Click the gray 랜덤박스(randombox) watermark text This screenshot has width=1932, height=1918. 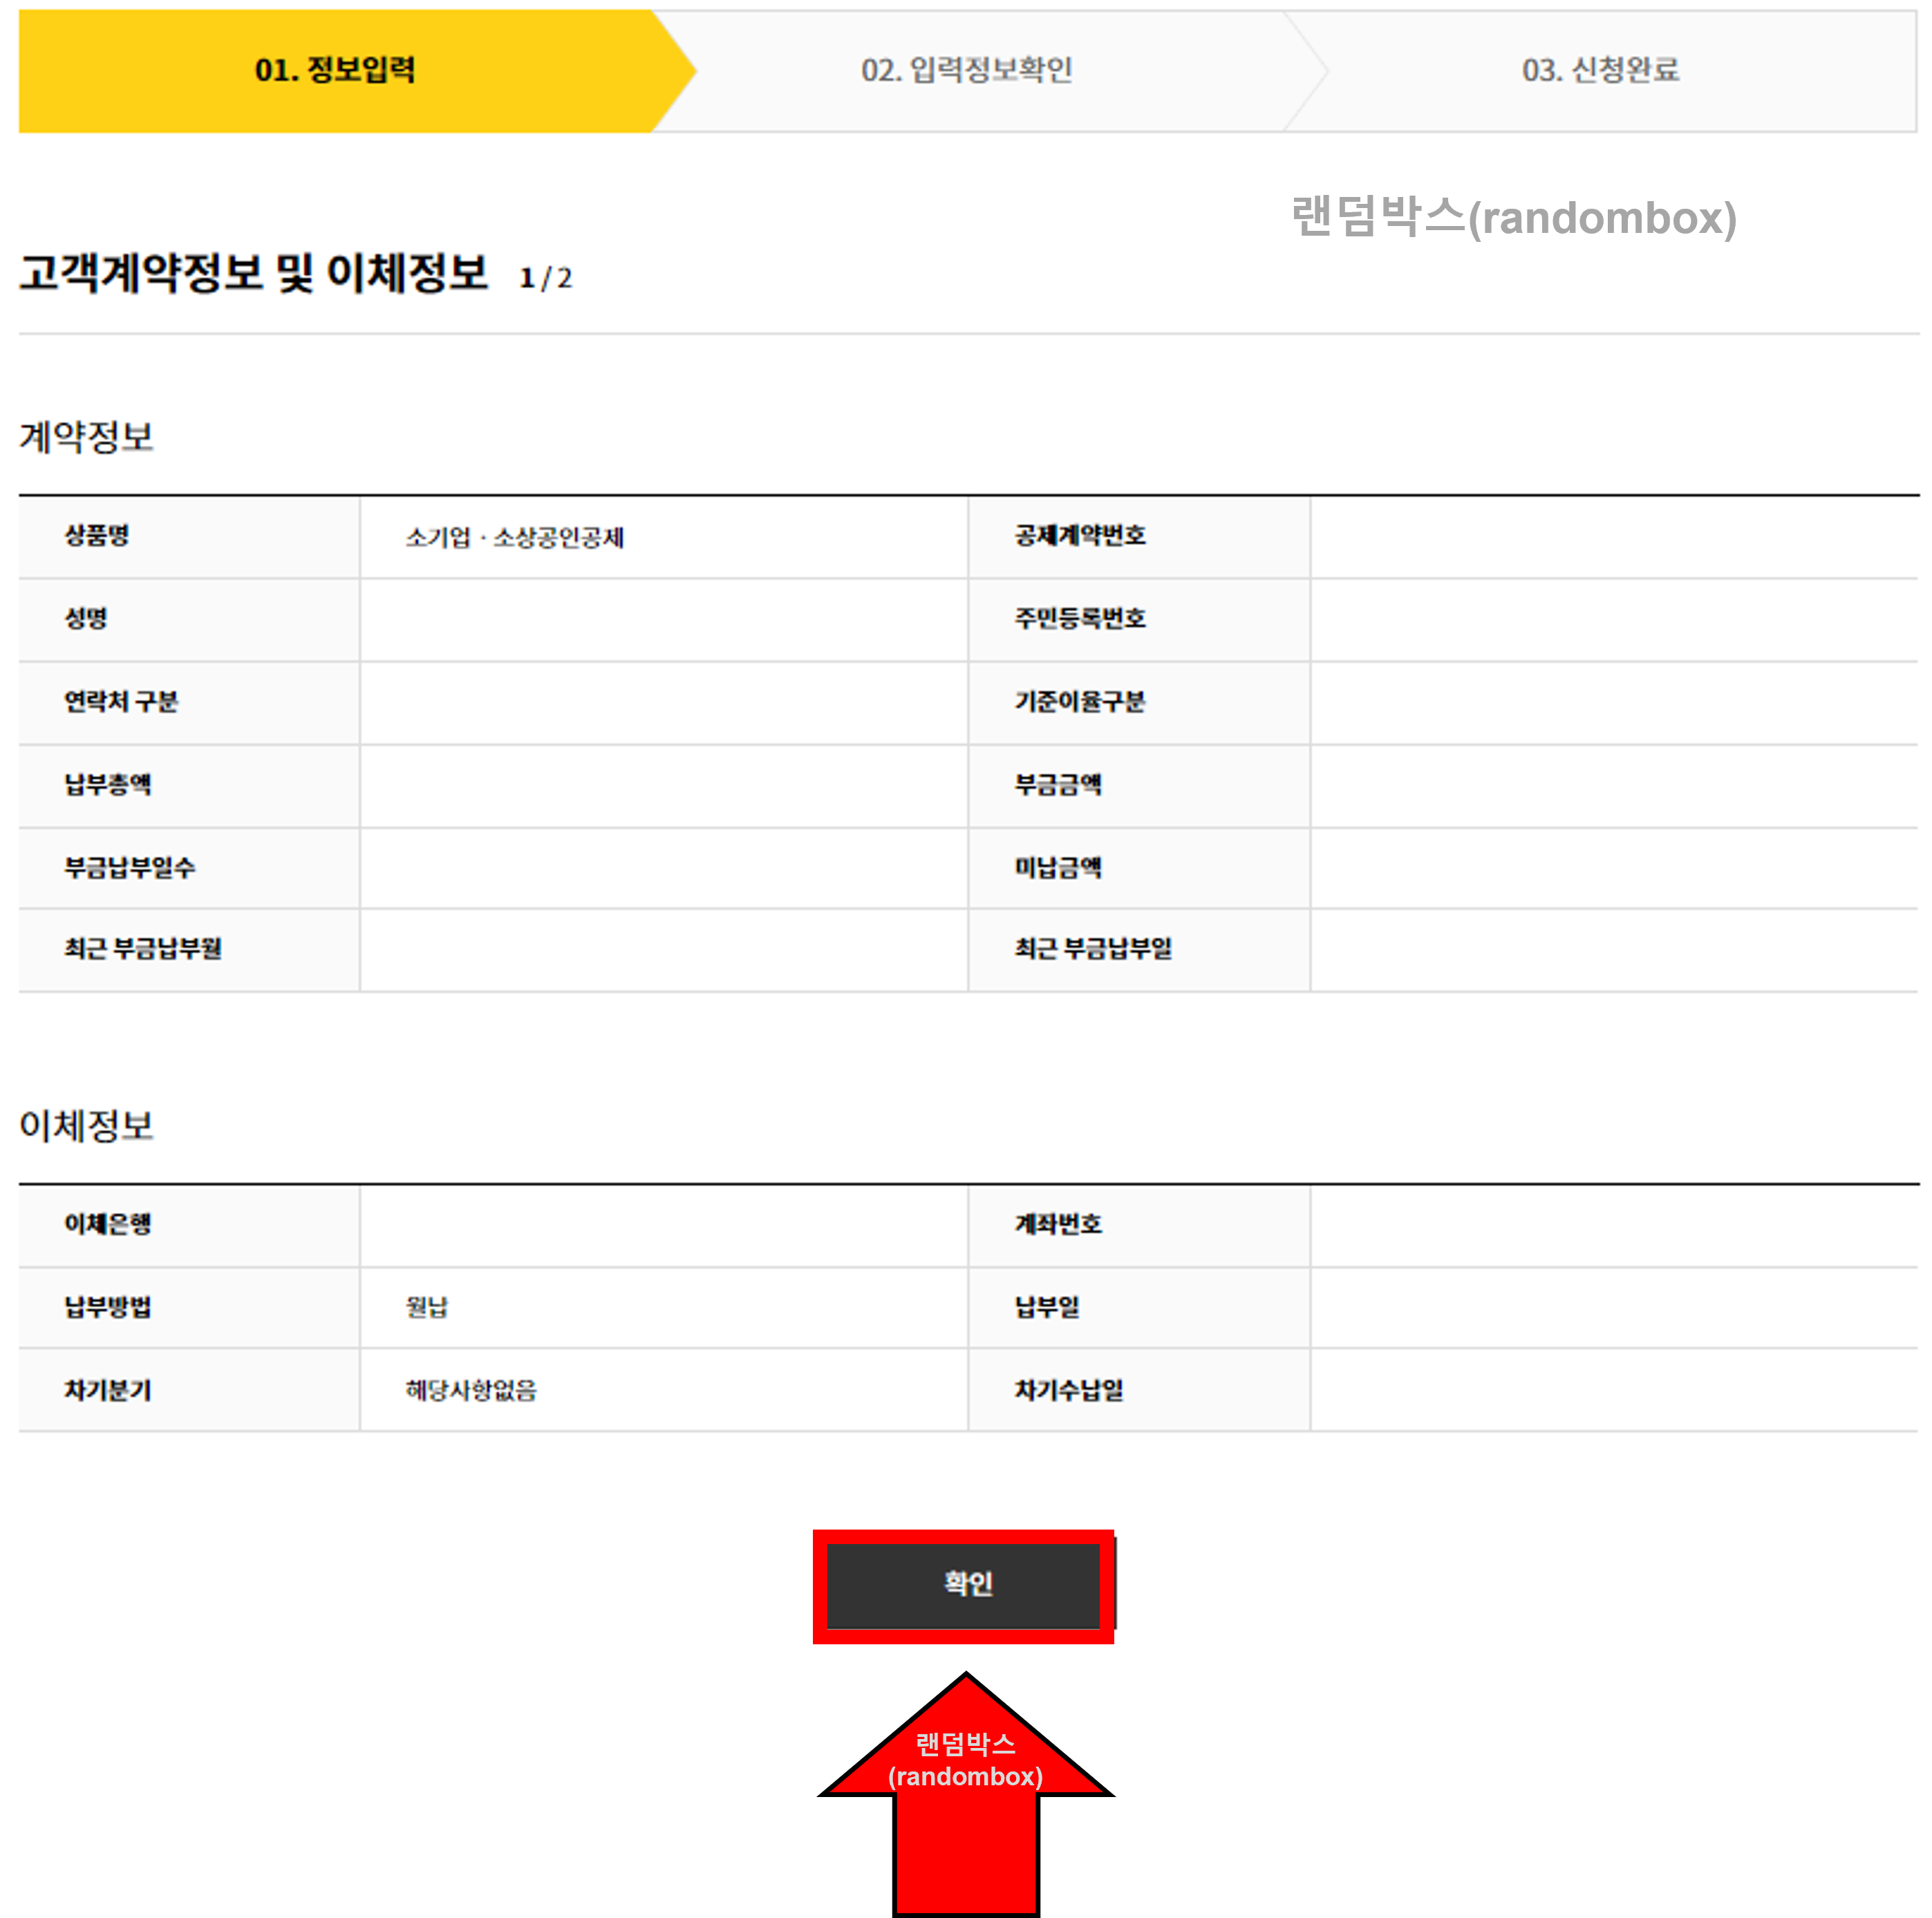(x=1513, y=217)
